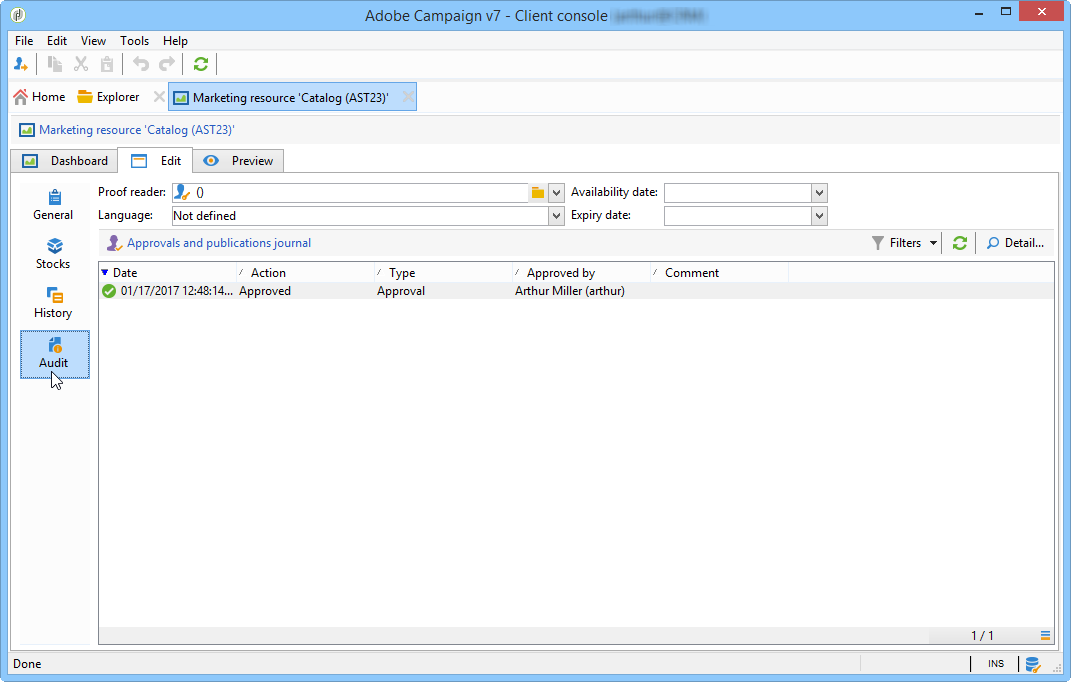
Task: Click the Marketing resource 'Catalog (AST23)' breadcrumb link
Action: coord(137,131)
